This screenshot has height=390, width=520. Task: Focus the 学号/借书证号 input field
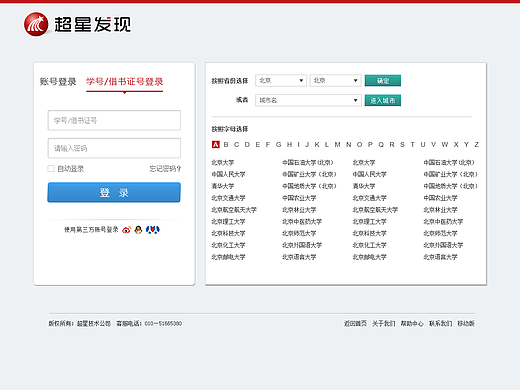point(114,120)
